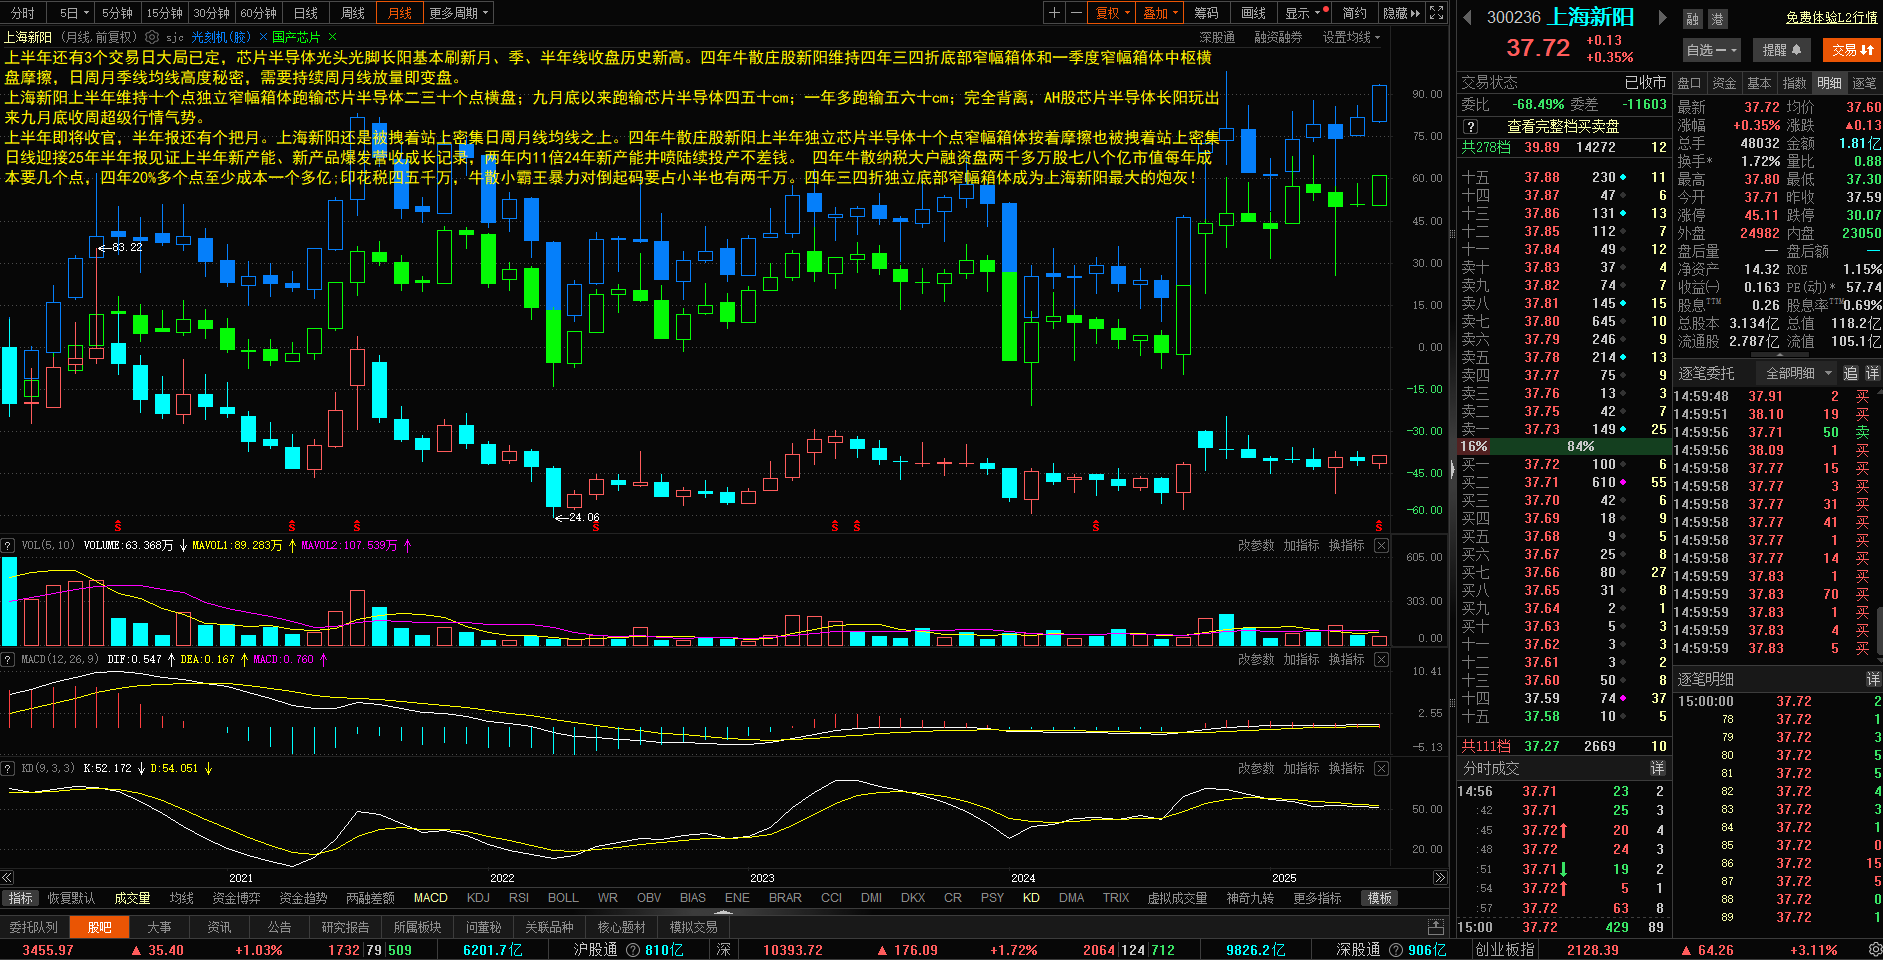Toggle fullscreen chart icon
1883x960 pixels.
coord(1436,13)
